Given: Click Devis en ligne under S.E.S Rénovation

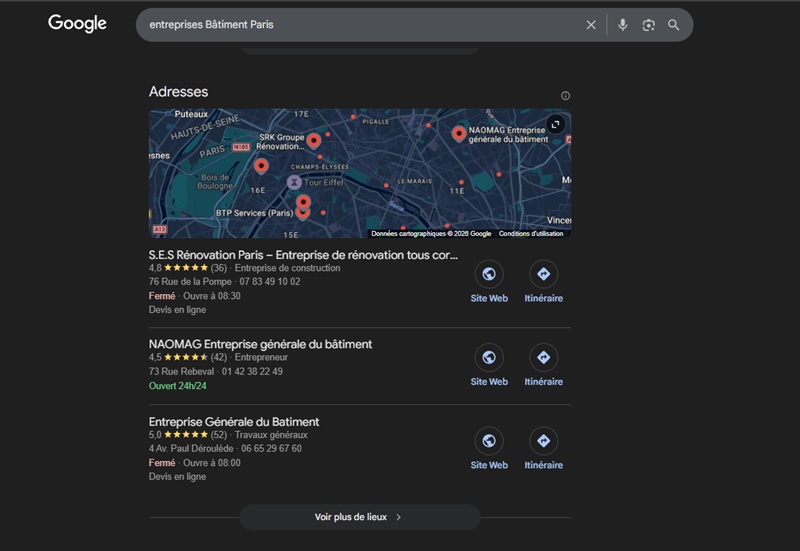Looking at the screenshot, I should 178,310.
